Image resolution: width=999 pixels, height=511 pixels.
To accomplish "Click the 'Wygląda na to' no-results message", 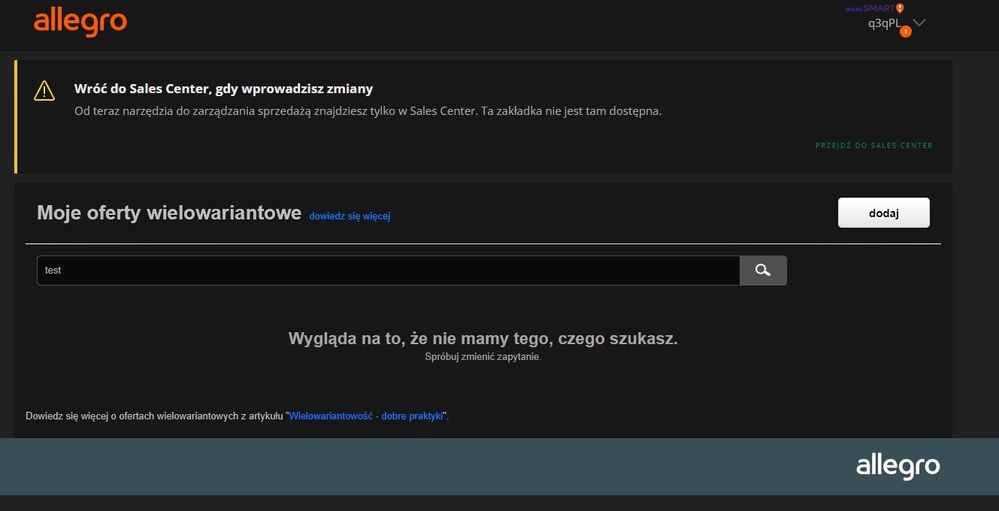I will point(483,339).
